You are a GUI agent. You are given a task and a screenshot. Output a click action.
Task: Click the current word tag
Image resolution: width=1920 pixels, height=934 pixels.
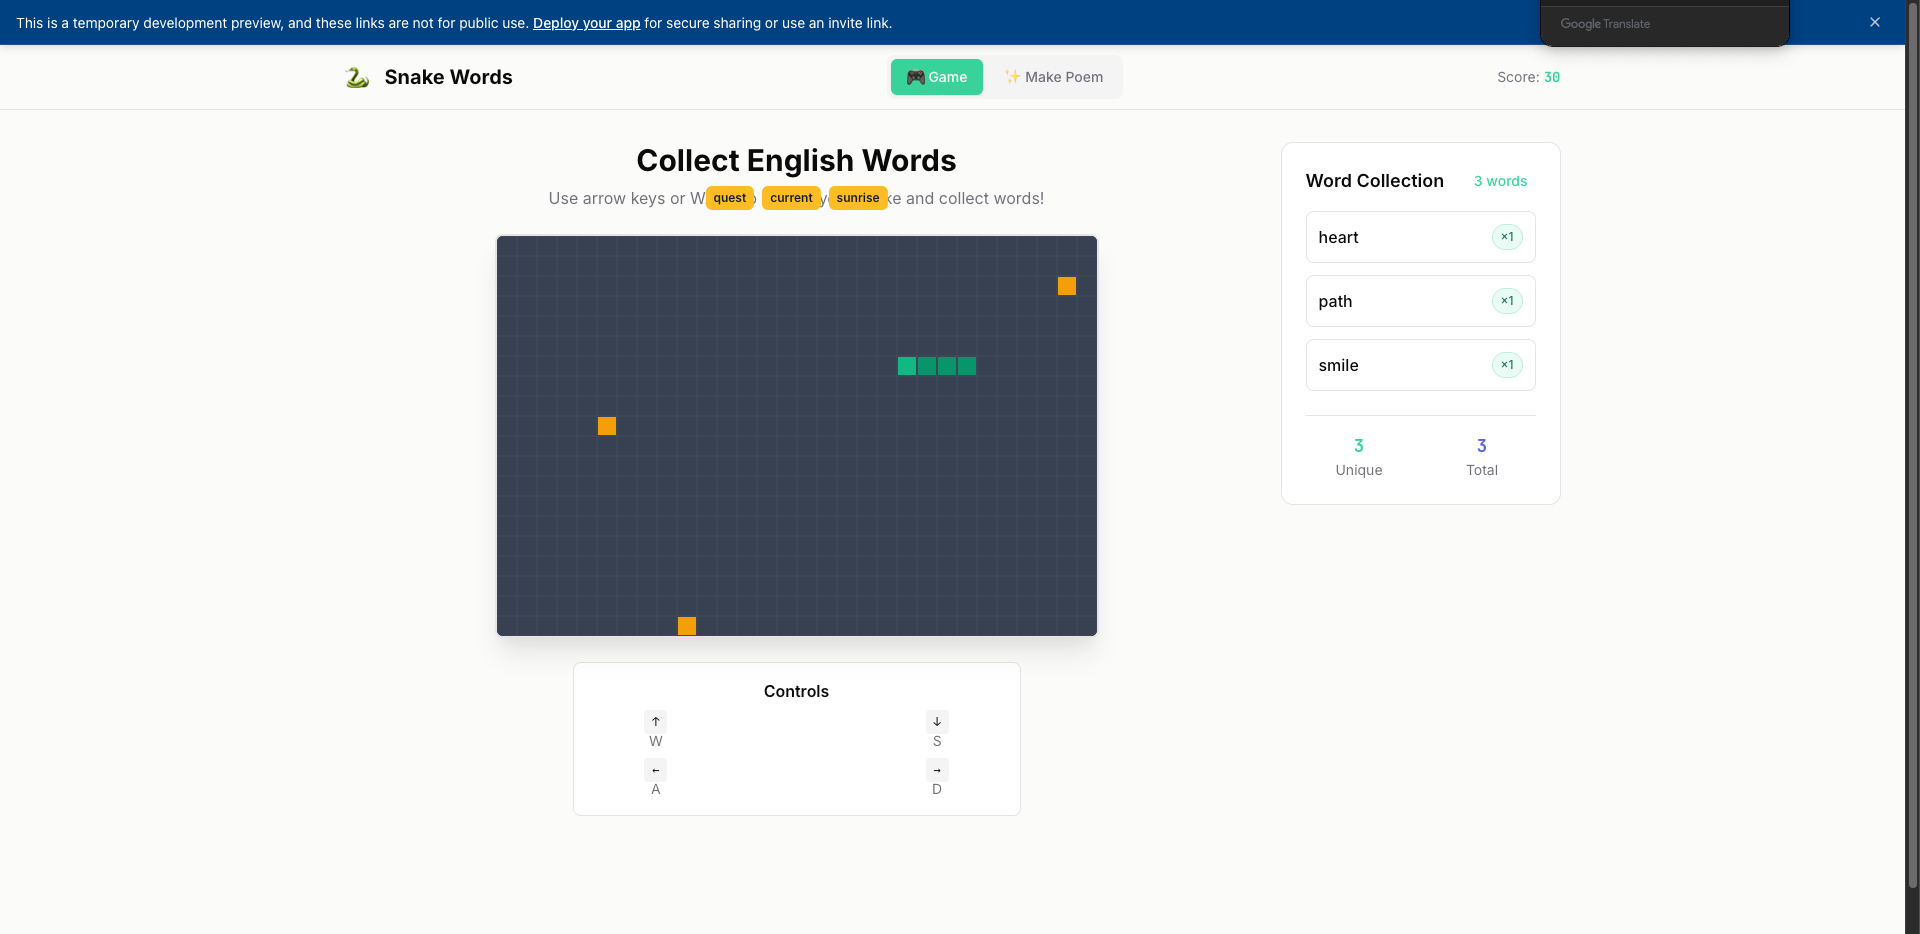[x=791, y=198]
